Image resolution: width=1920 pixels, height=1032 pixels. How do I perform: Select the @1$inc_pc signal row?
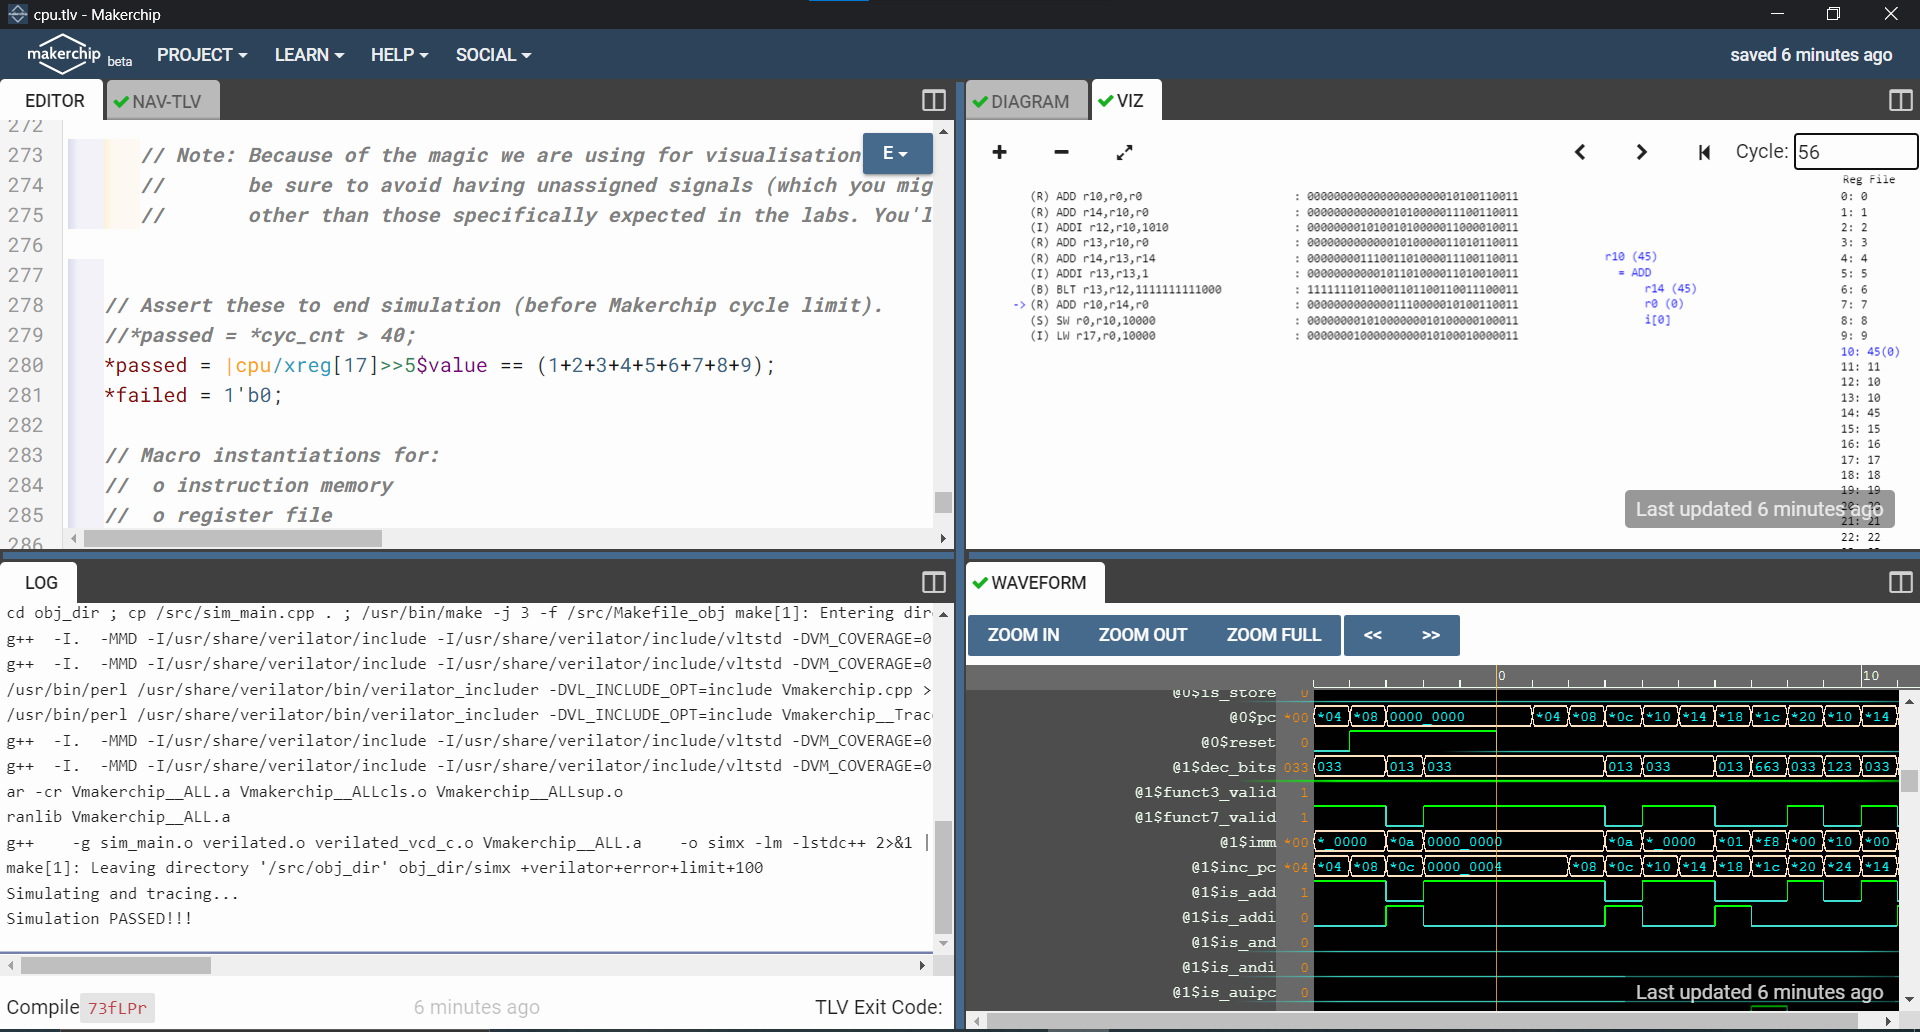point(1233,867)
